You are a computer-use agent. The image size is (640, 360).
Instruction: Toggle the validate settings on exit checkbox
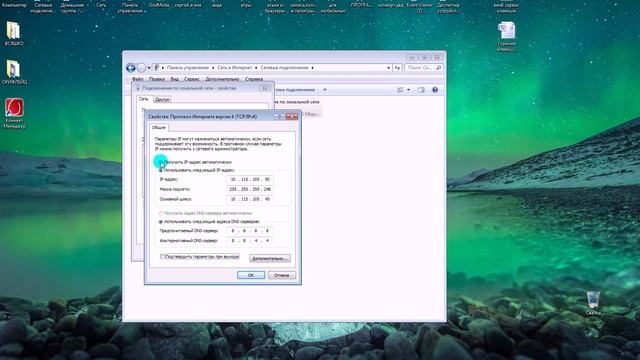coord(162,257)
